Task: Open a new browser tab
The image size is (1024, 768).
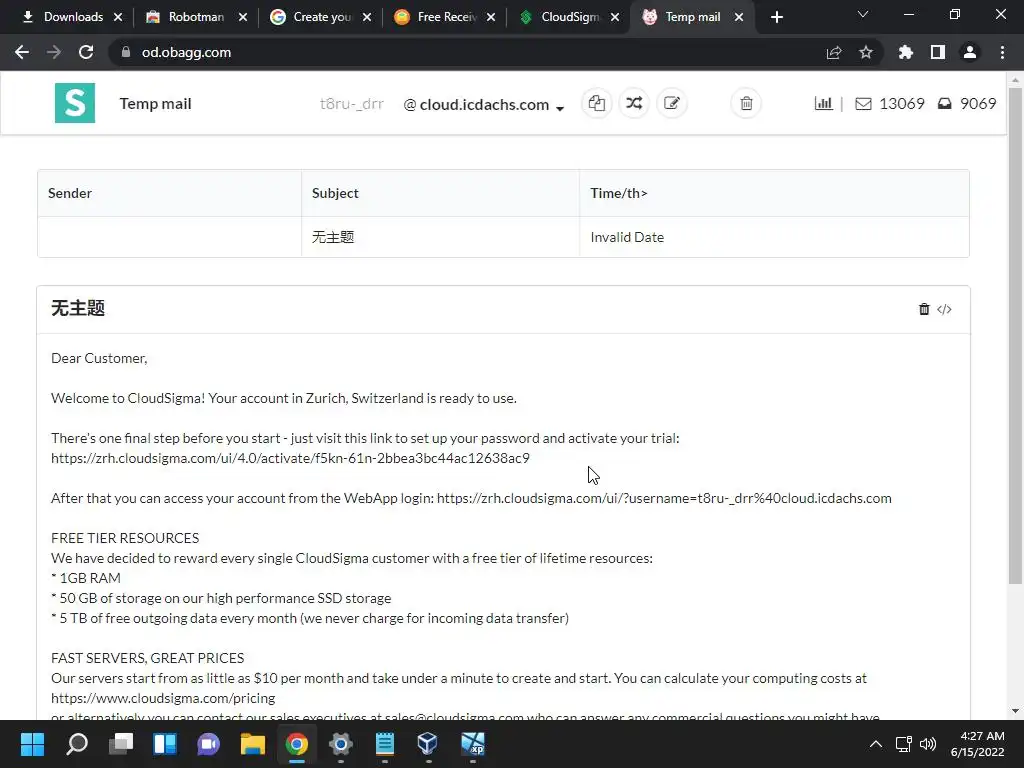Action: point(776,17)
